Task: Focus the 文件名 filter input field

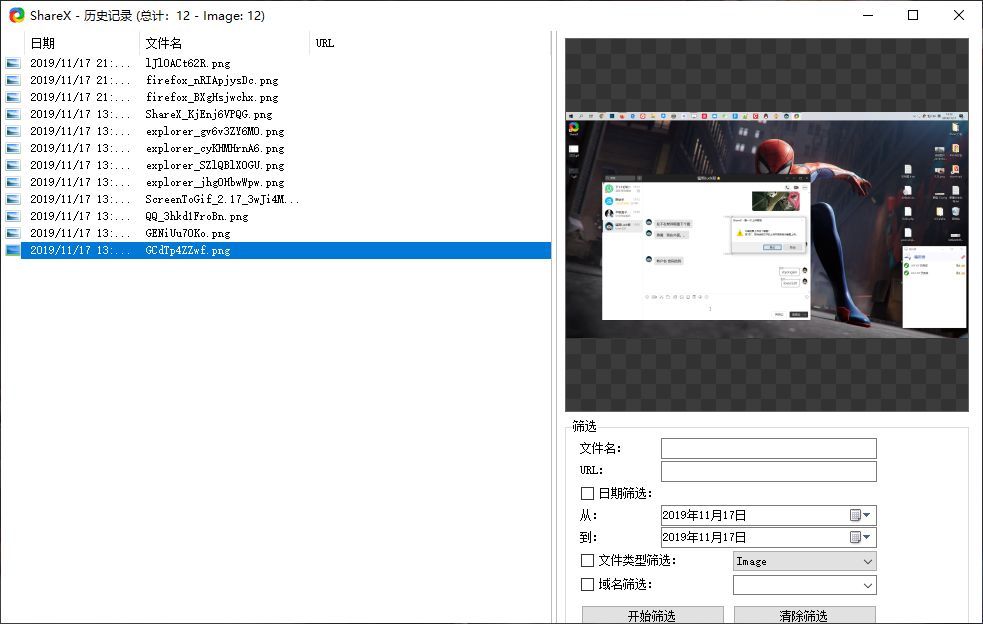Action: click(x=769, y=448)
